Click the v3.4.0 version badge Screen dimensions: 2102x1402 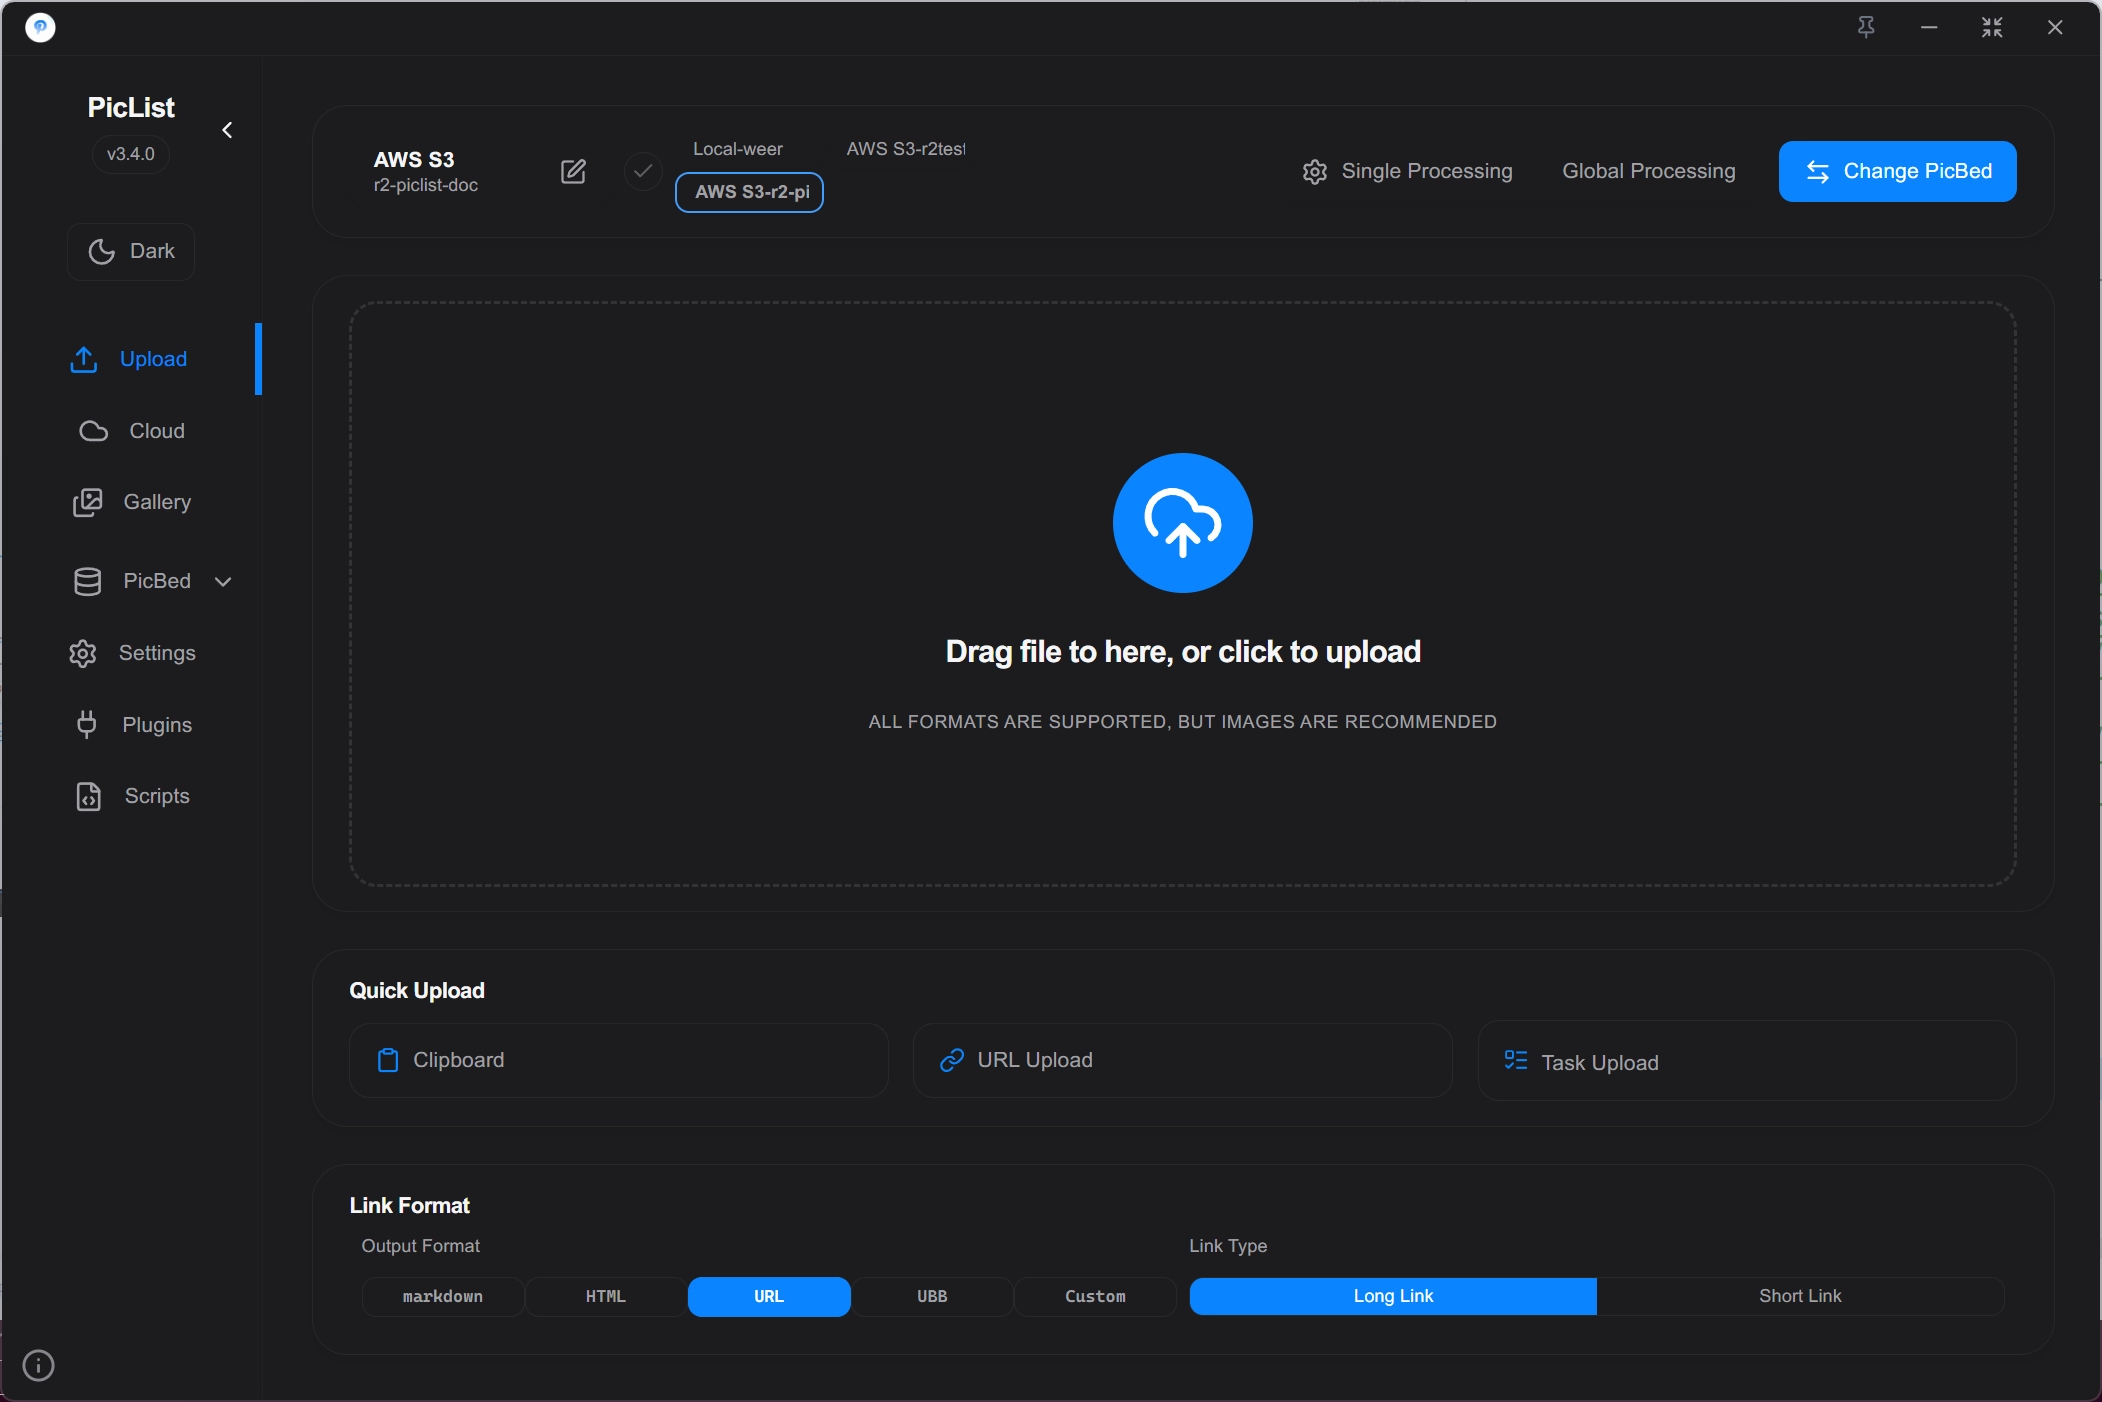click(131, 154)
